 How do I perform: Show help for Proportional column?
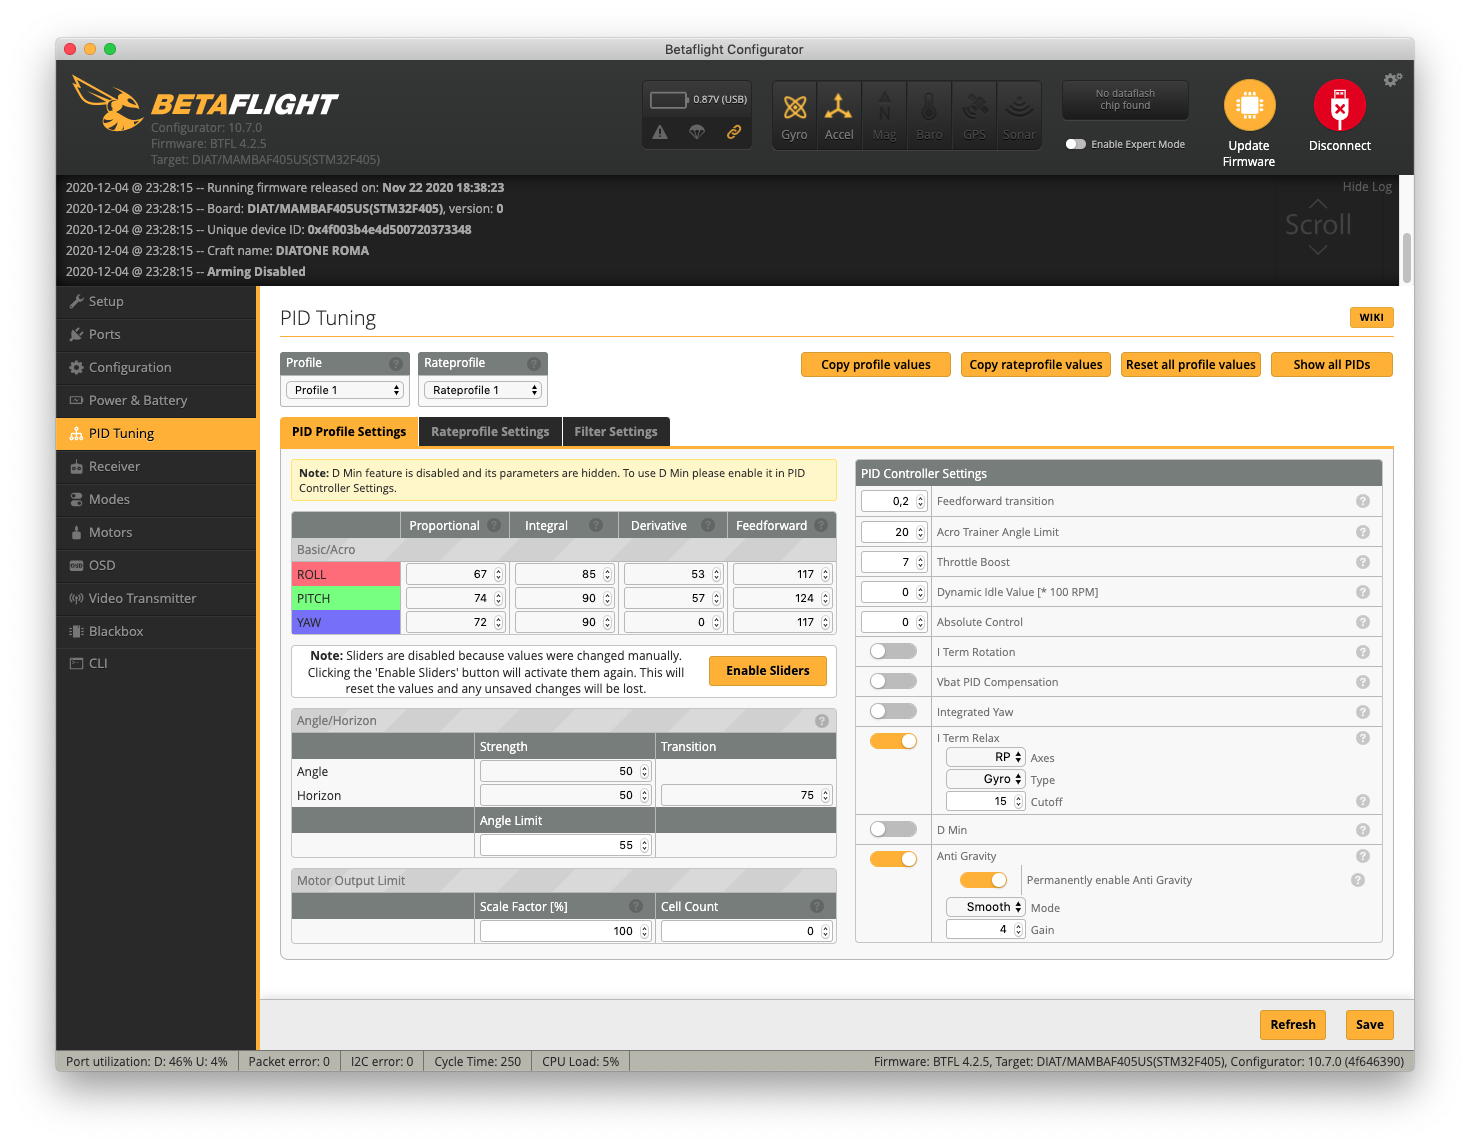(x=494, y=525)
